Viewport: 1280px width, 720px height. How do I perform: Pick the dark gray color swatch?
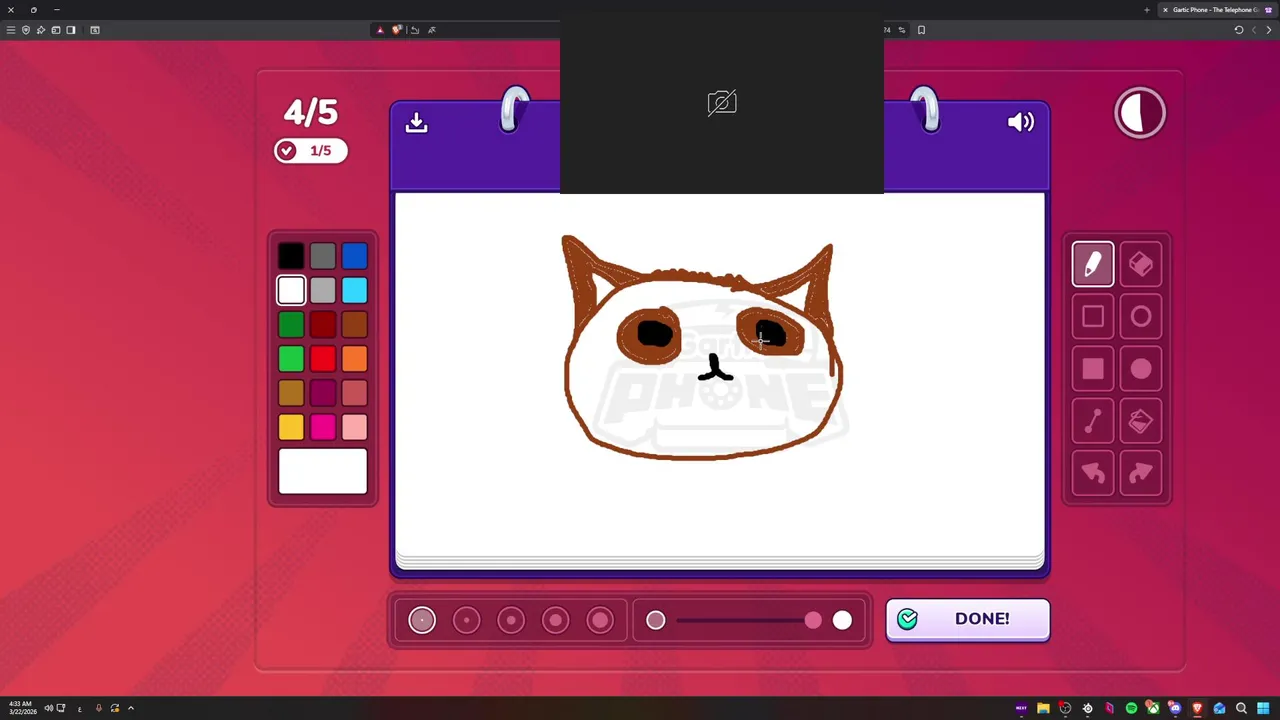[323, 257]
